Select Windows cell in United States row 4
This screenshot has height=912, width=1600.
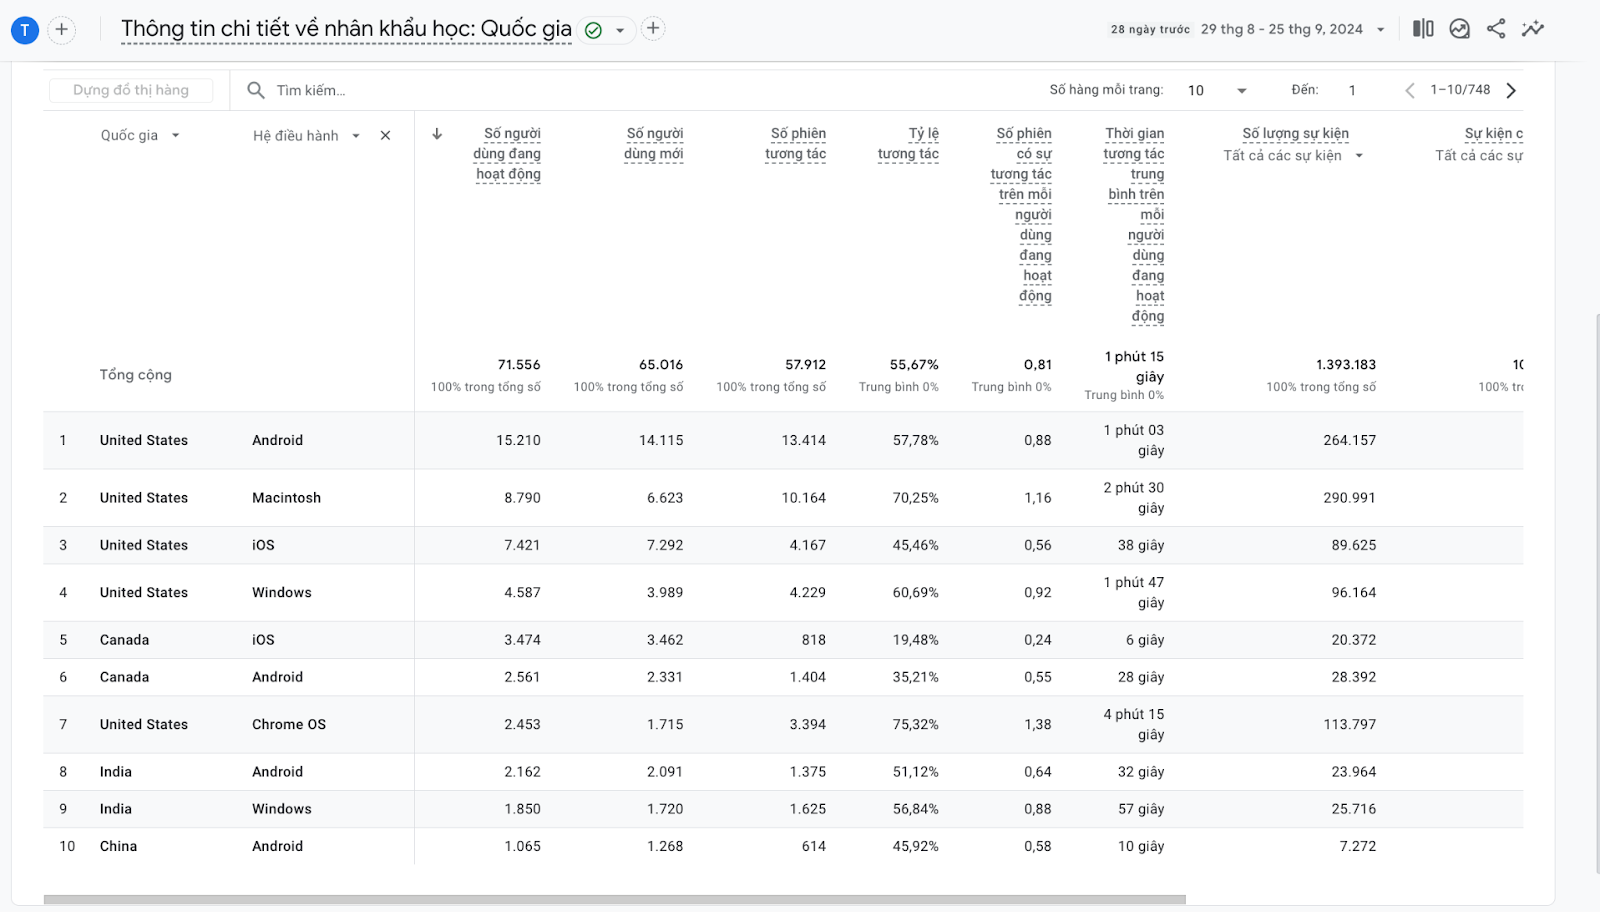[x=282, y=592]
